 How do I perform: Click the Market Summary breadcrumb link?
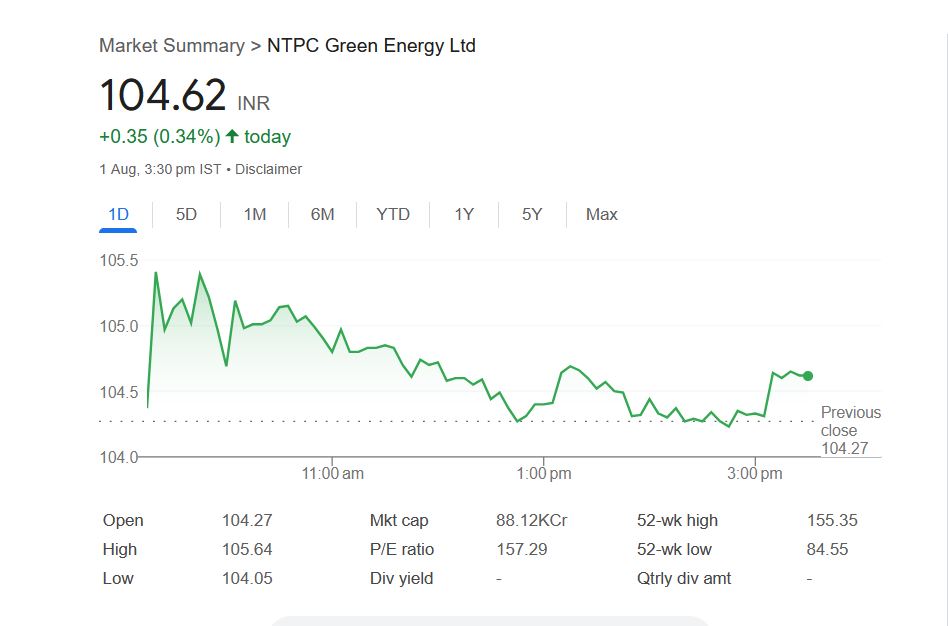click(171, 46)
